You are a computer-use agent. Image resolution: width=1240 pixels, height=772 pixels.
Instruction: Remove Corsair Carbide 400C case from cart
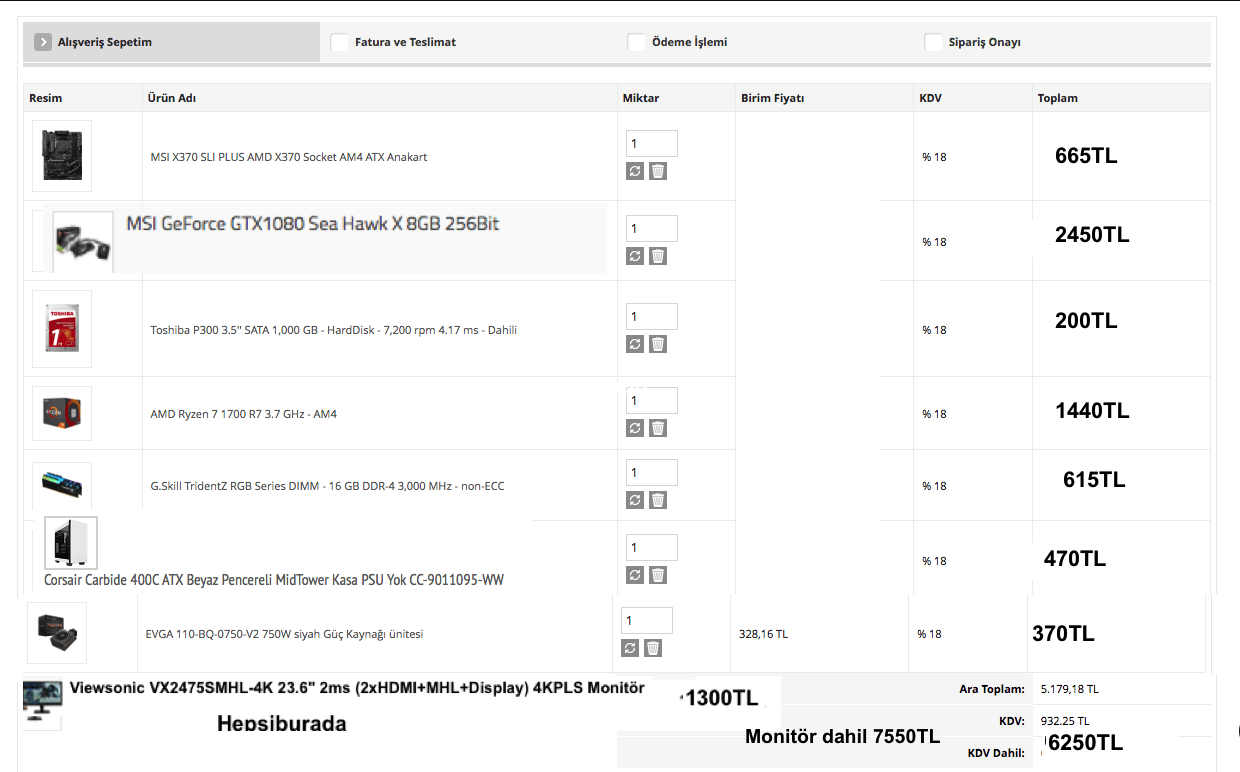pyautogui.click(x=657, y=575)
